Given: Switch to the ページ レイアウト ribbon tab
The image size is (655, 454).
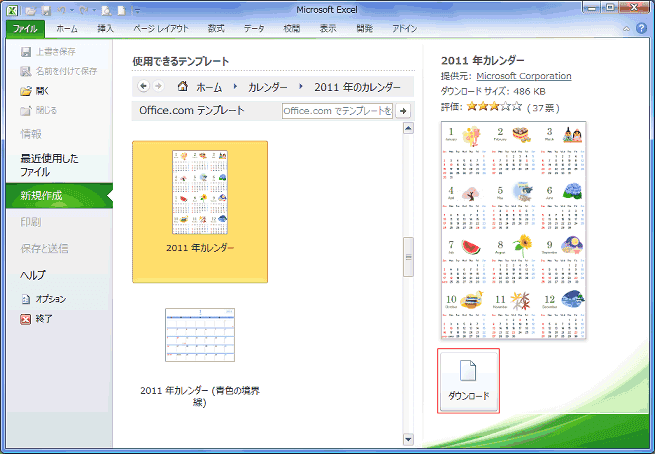Looking at the screenshot, I should [161, 28].
